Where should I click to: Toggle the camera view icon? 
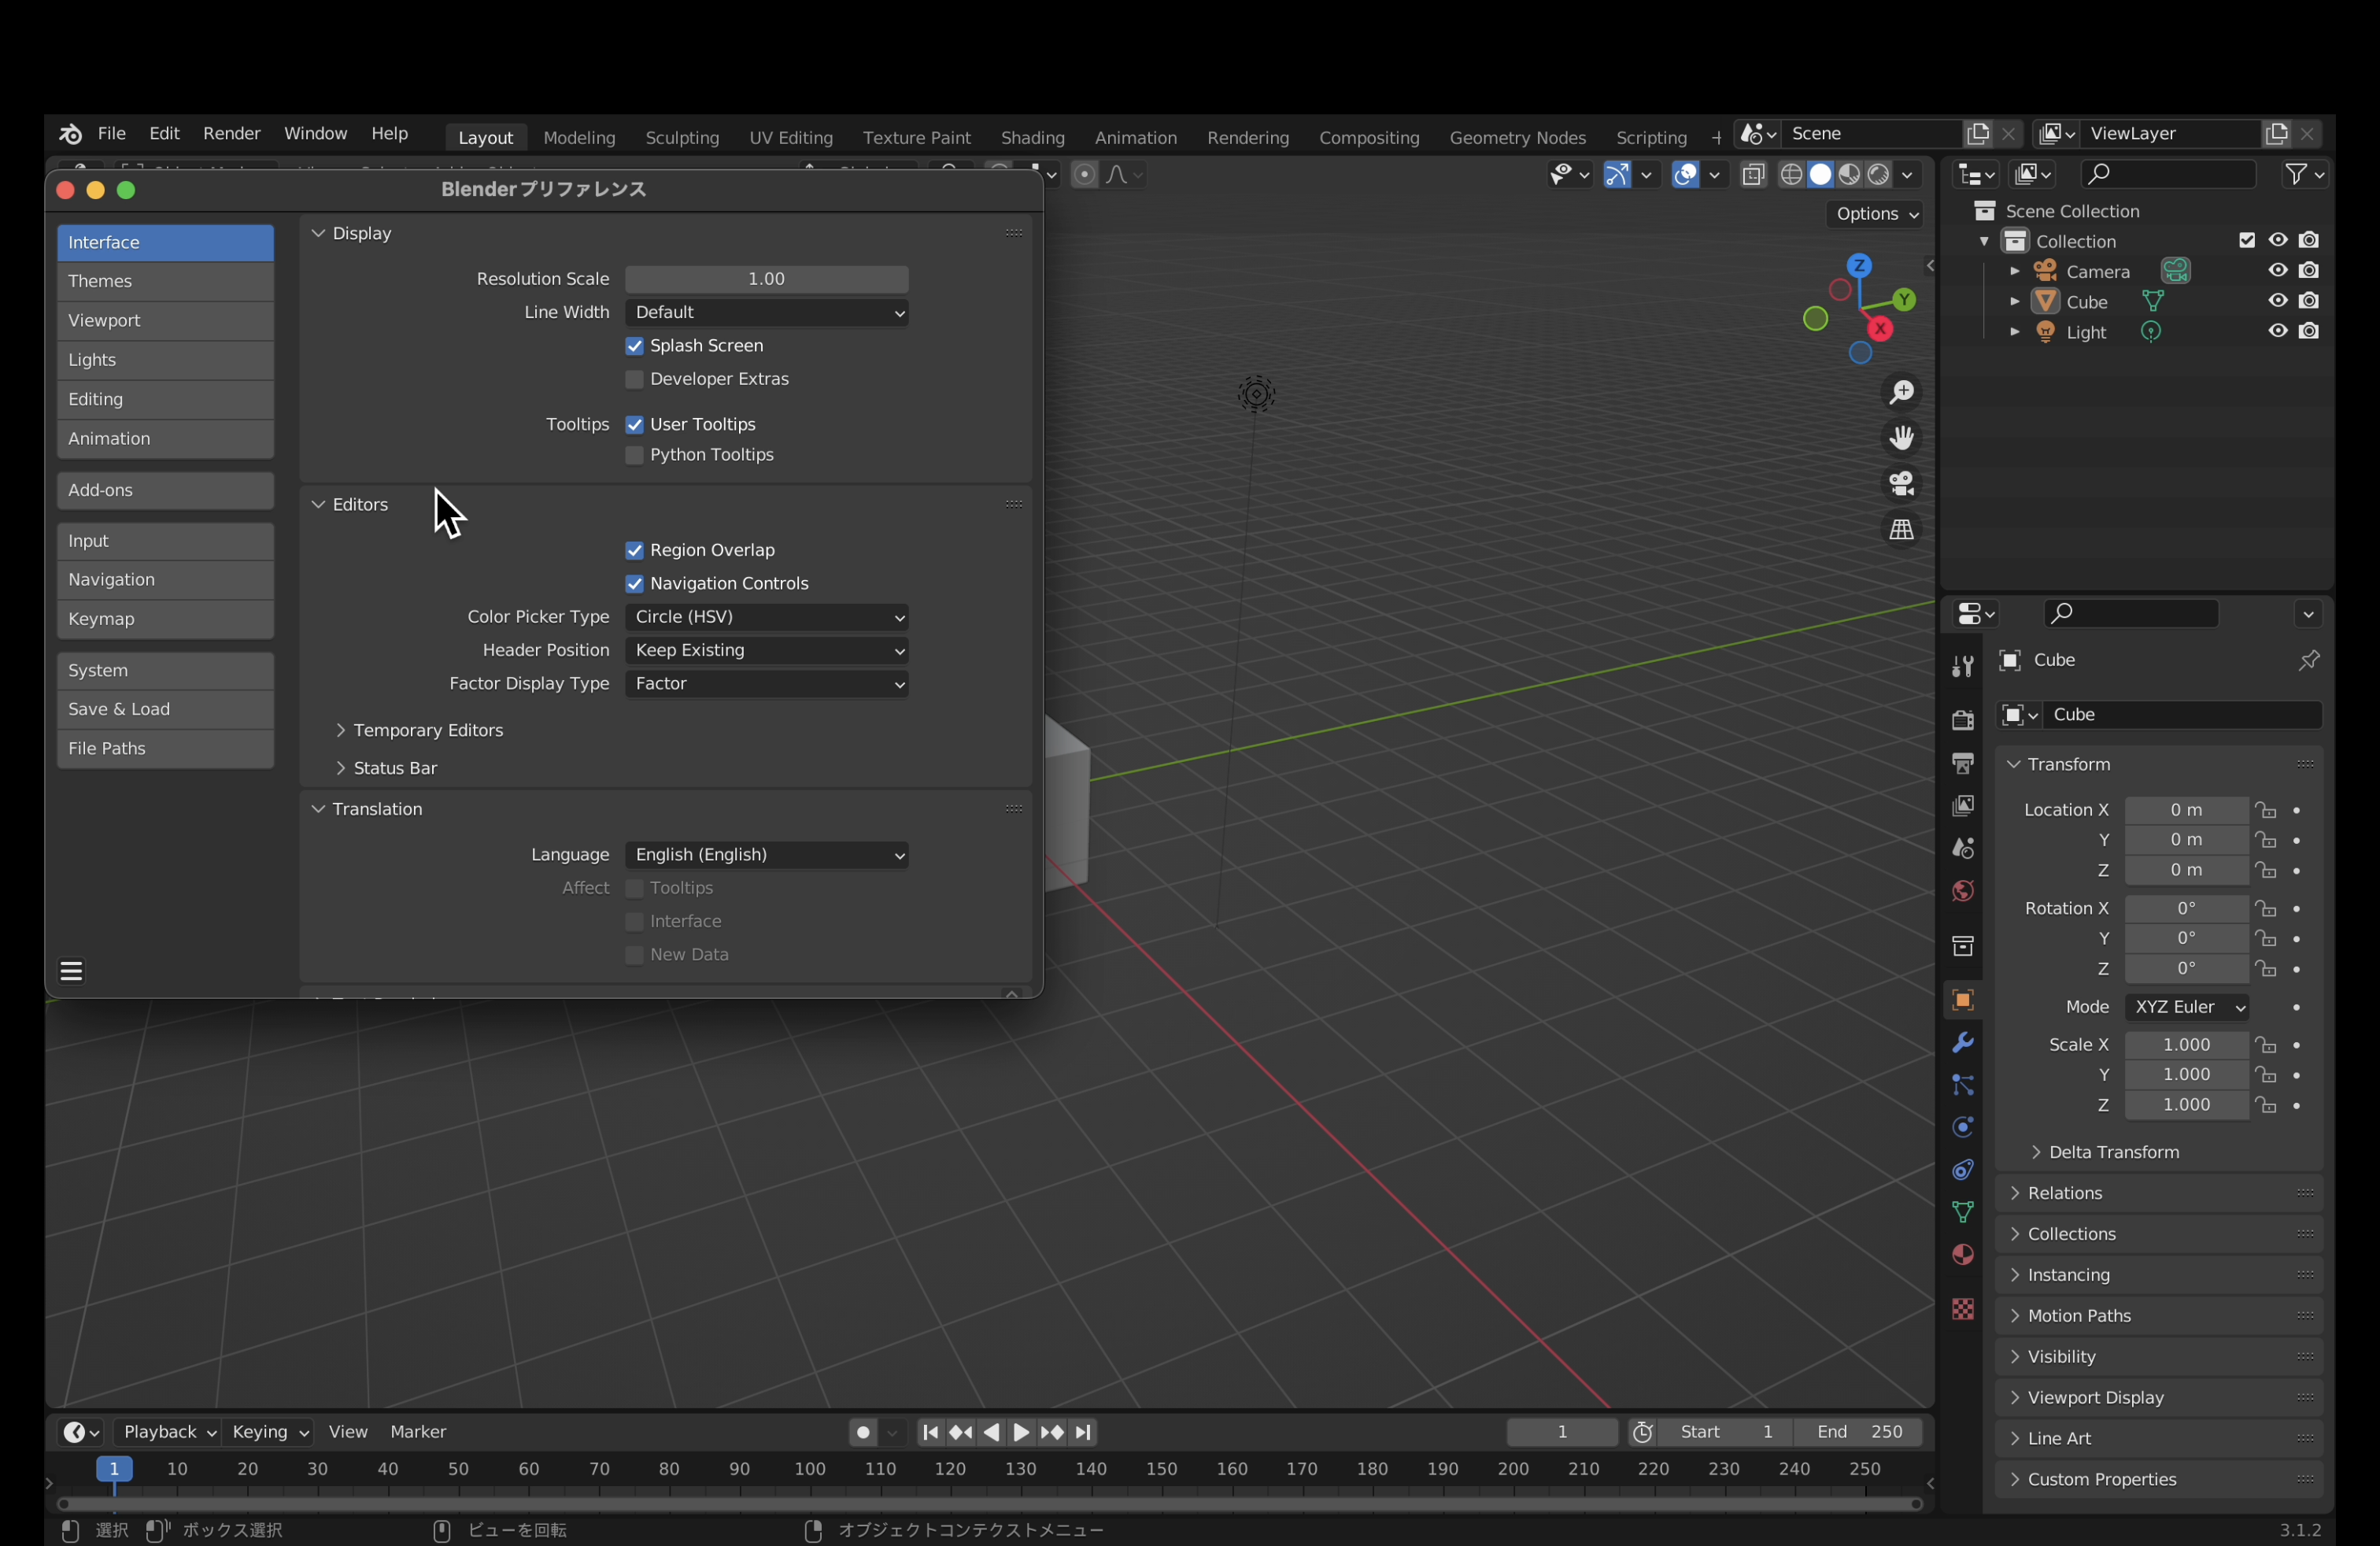(1901, 484)
